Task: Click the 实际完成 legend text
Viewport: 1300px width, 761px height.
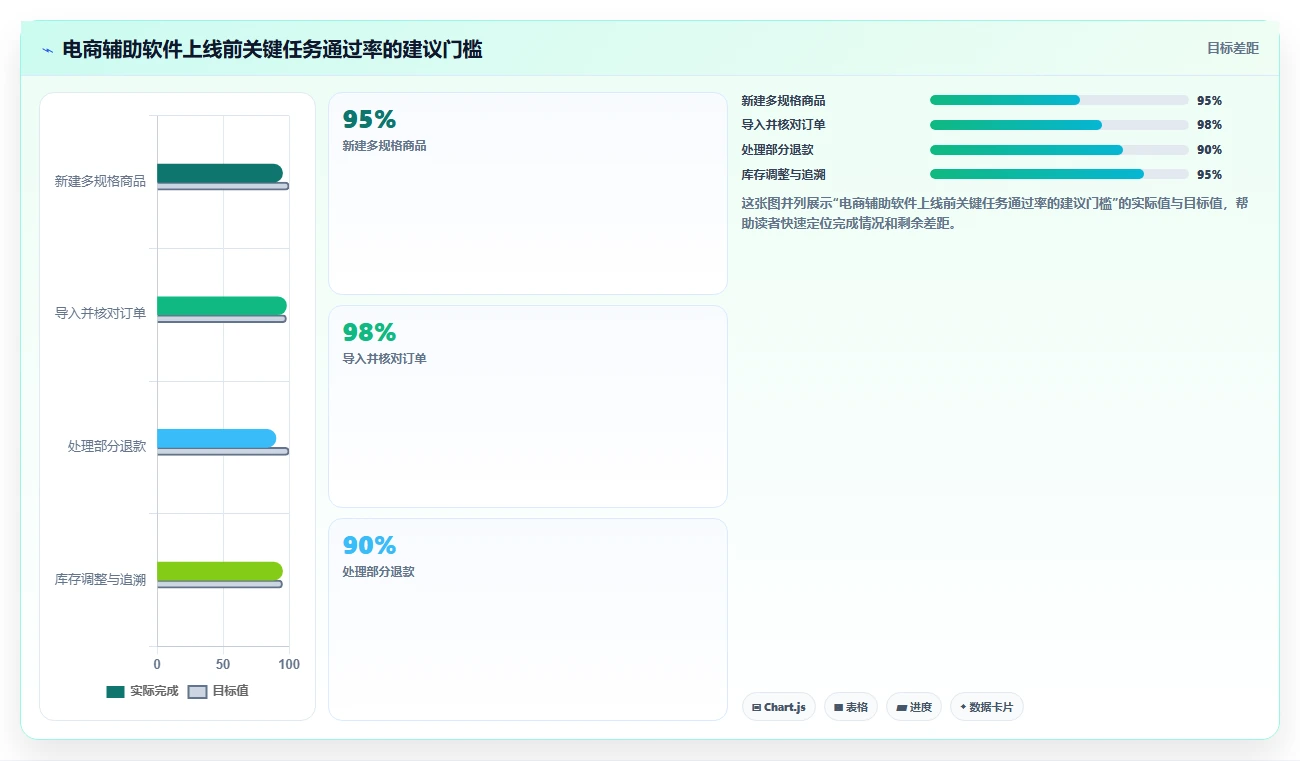Action: pos(154,691)
